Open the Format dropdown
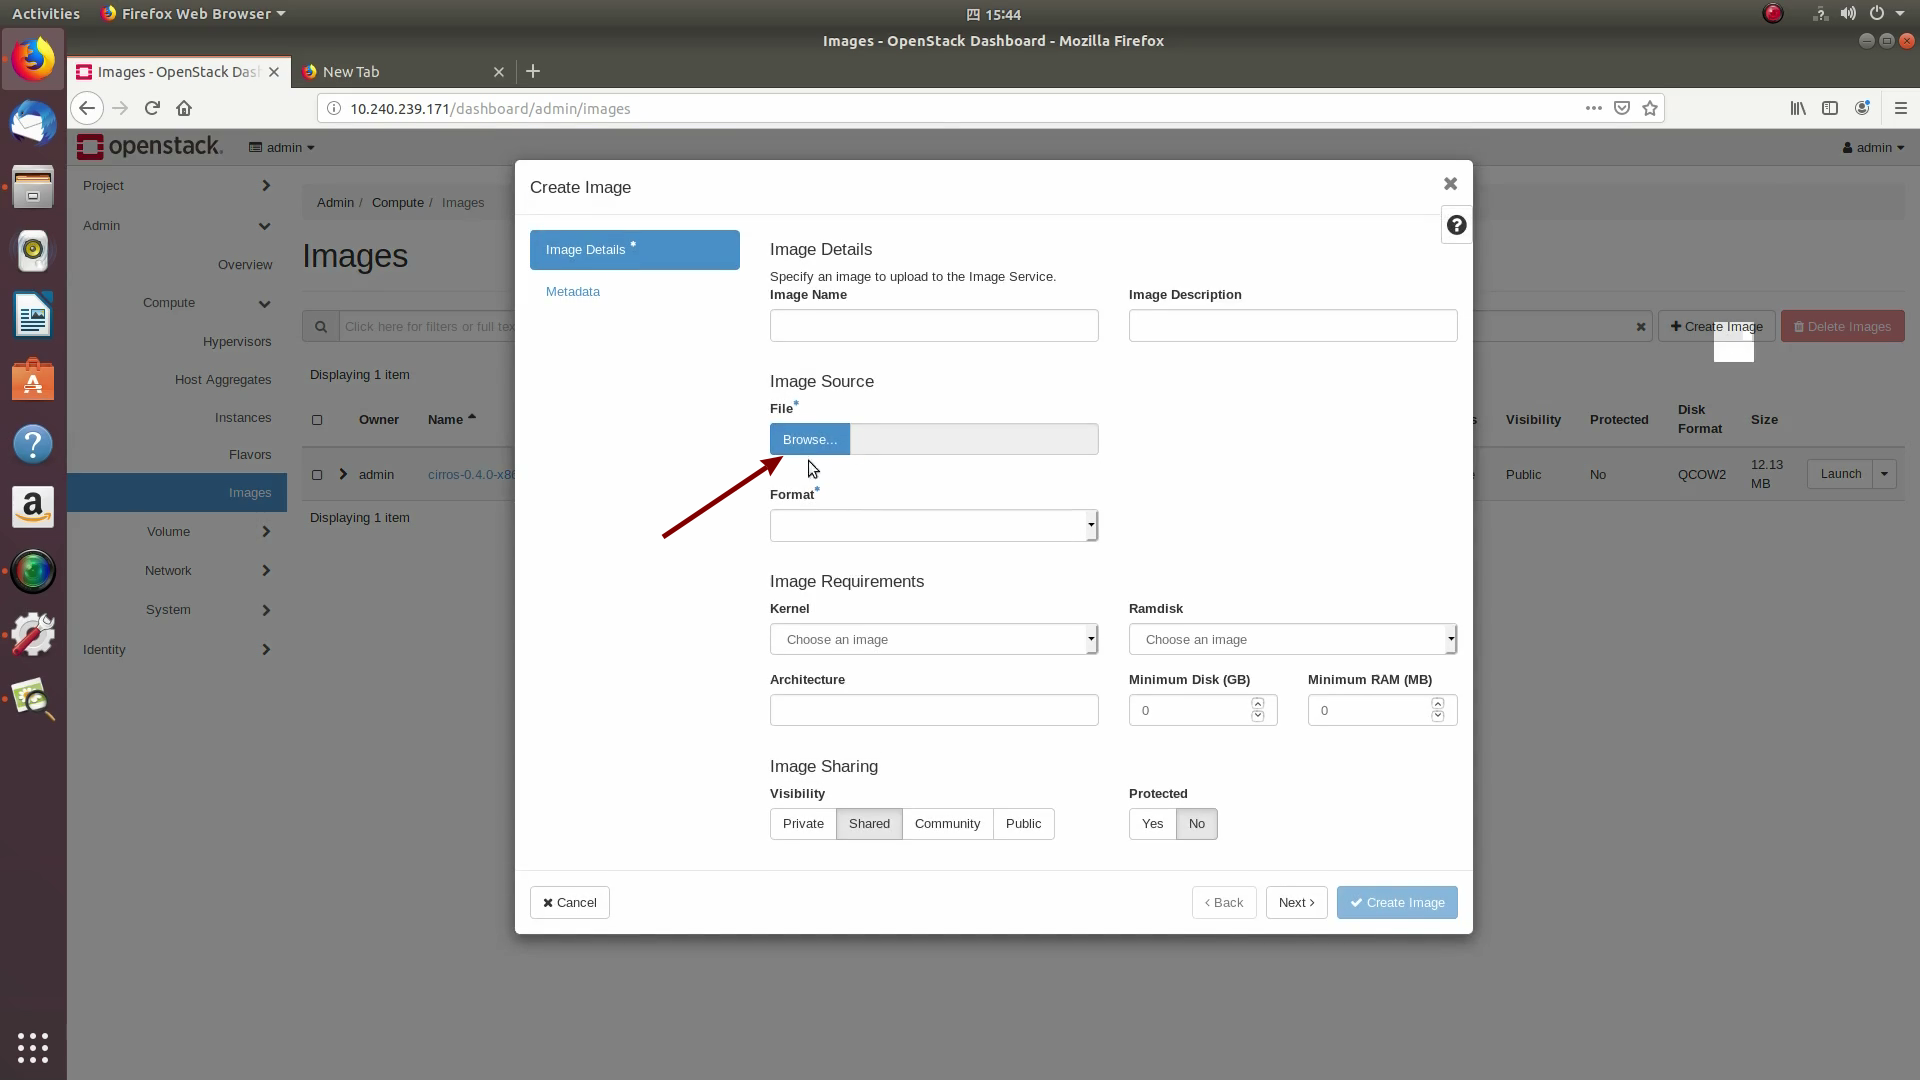The image size is (1920, 1080). (x=933, y=526)
